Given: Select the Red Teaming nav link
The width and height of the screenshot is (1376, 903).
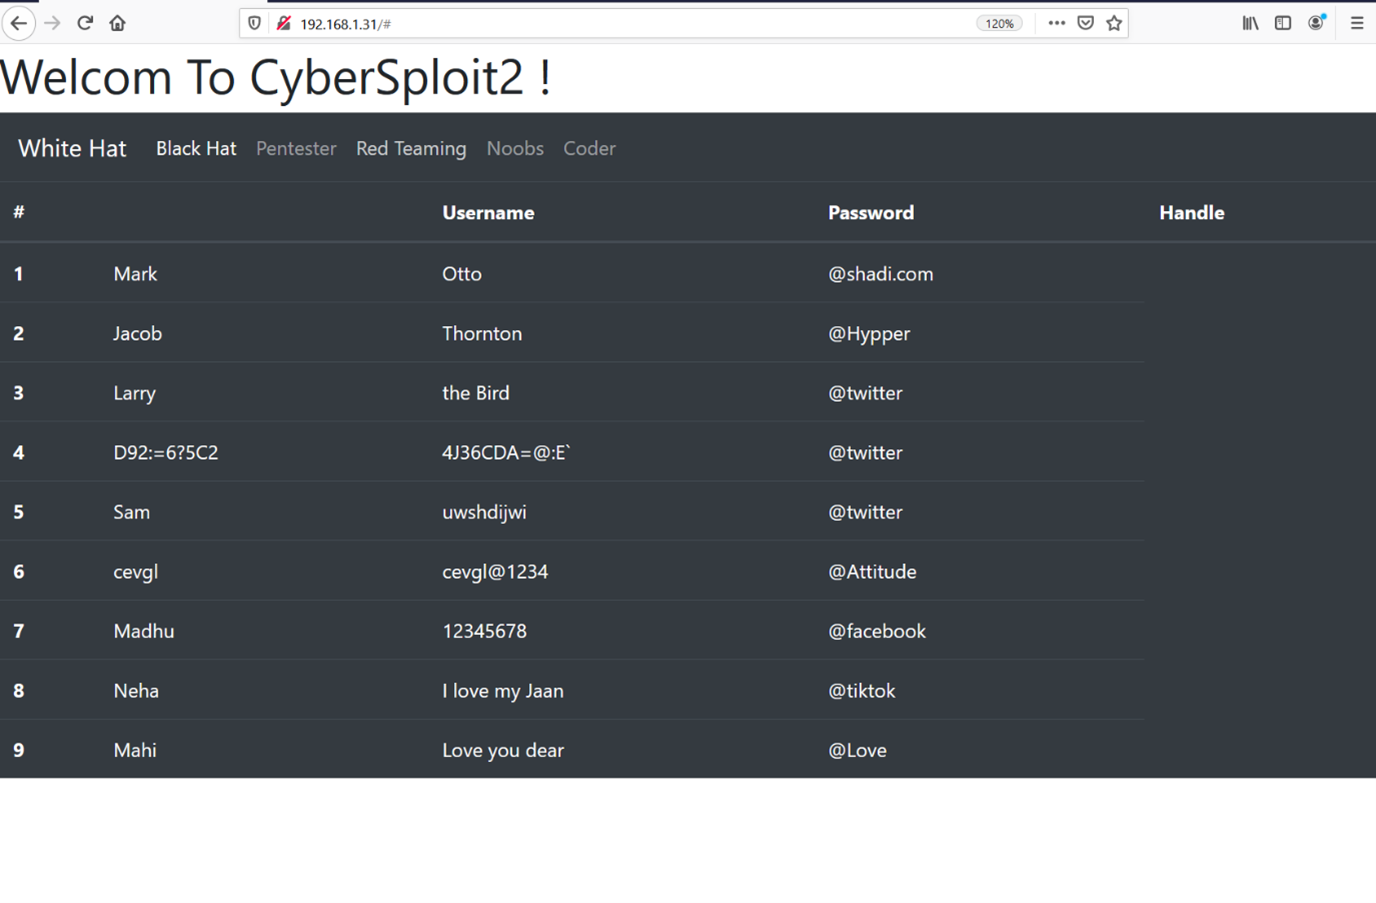Looking at the screenshot, I should point(411,149).
